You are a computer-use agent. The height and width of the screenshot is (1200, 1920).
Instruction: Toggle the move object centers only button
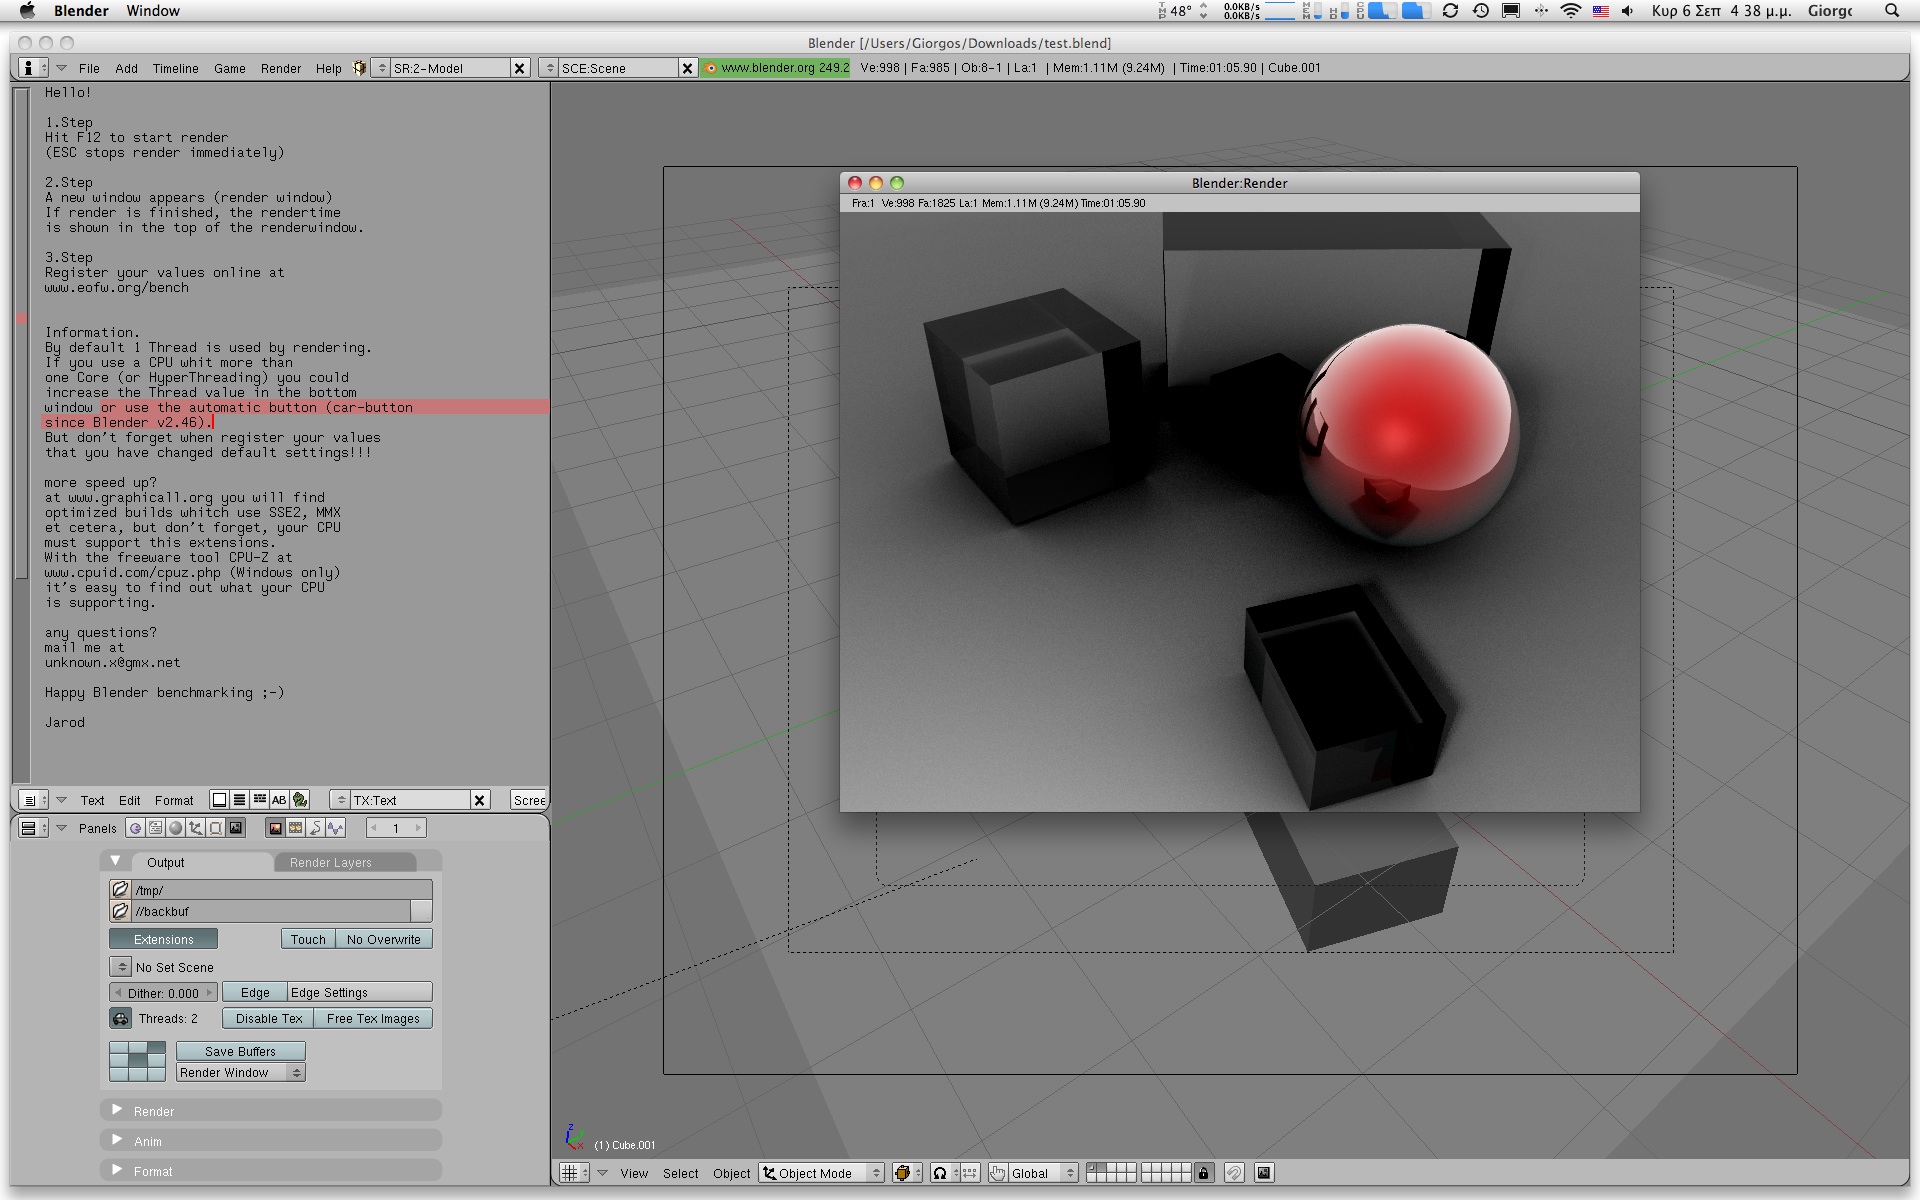969,1173
